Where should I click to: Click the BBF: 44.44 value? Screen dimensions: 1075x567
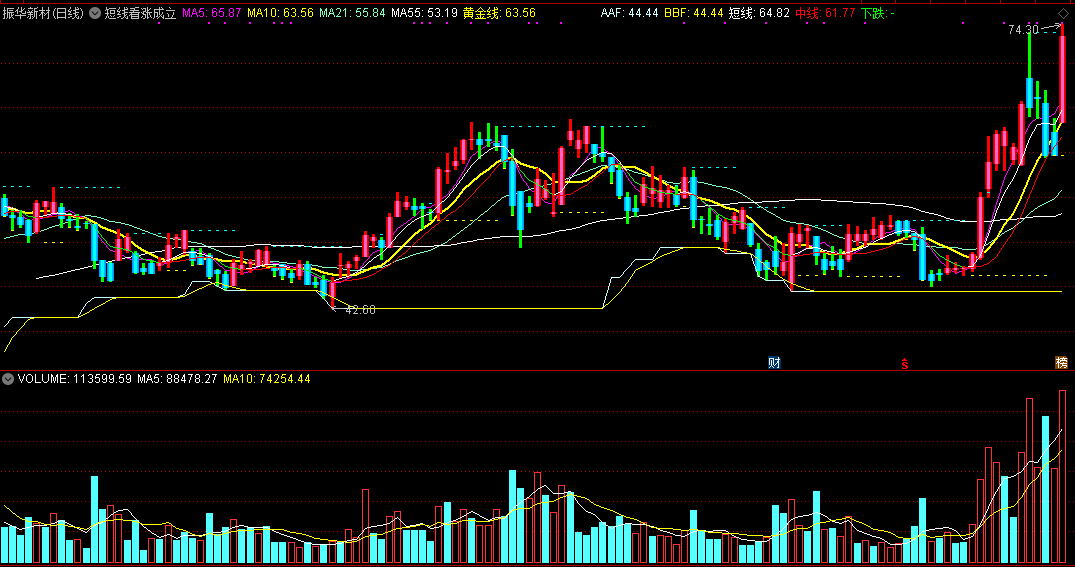tap(694, 13)
